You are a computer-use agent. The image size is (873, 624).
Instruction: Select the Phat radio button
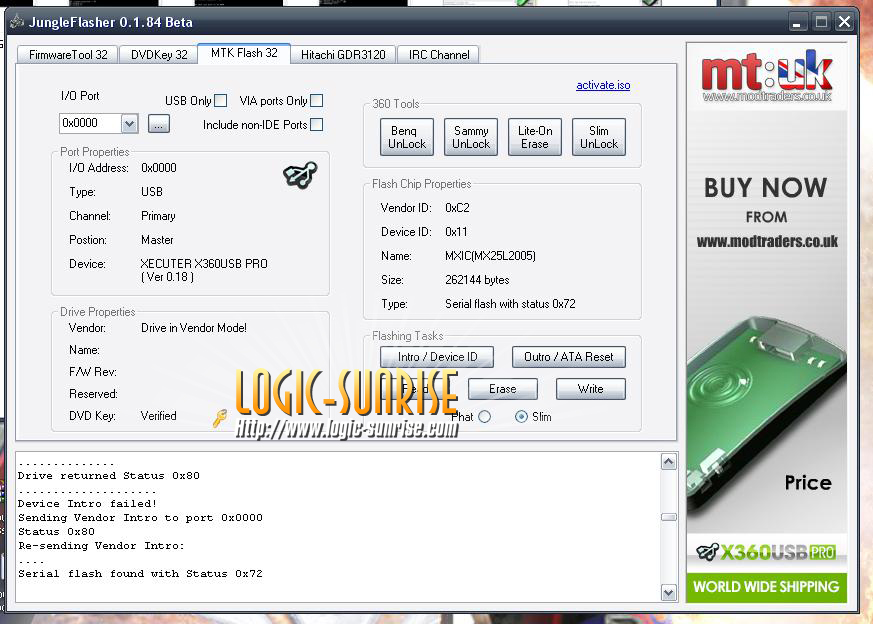click(484, 416)
